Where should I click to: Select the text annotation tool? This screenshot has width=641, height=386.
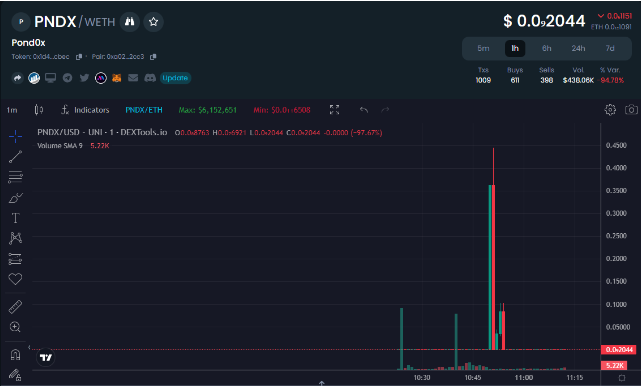coord(15,218)
